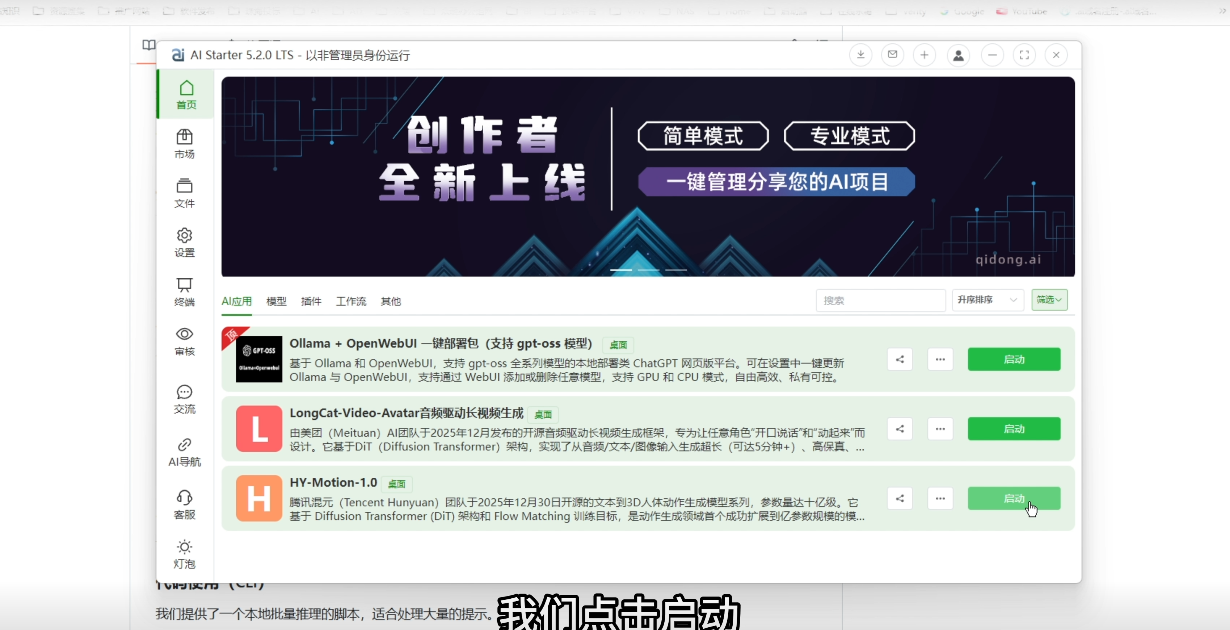Switch to the 模型 tab
The height and width of the screenshot is (630, 1230).
276,301
